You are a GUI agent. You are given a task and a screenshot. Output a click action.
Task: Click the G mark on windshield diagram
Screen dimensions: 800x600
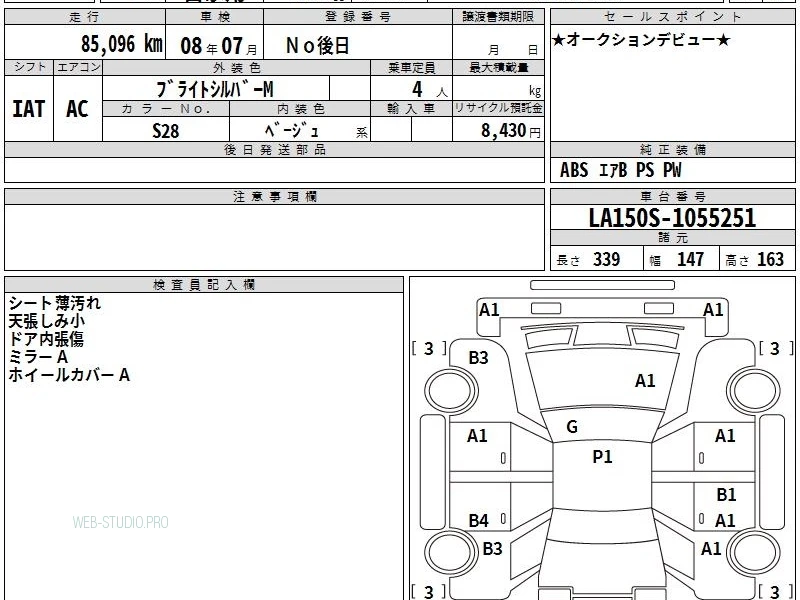click(x=572, y=427)
